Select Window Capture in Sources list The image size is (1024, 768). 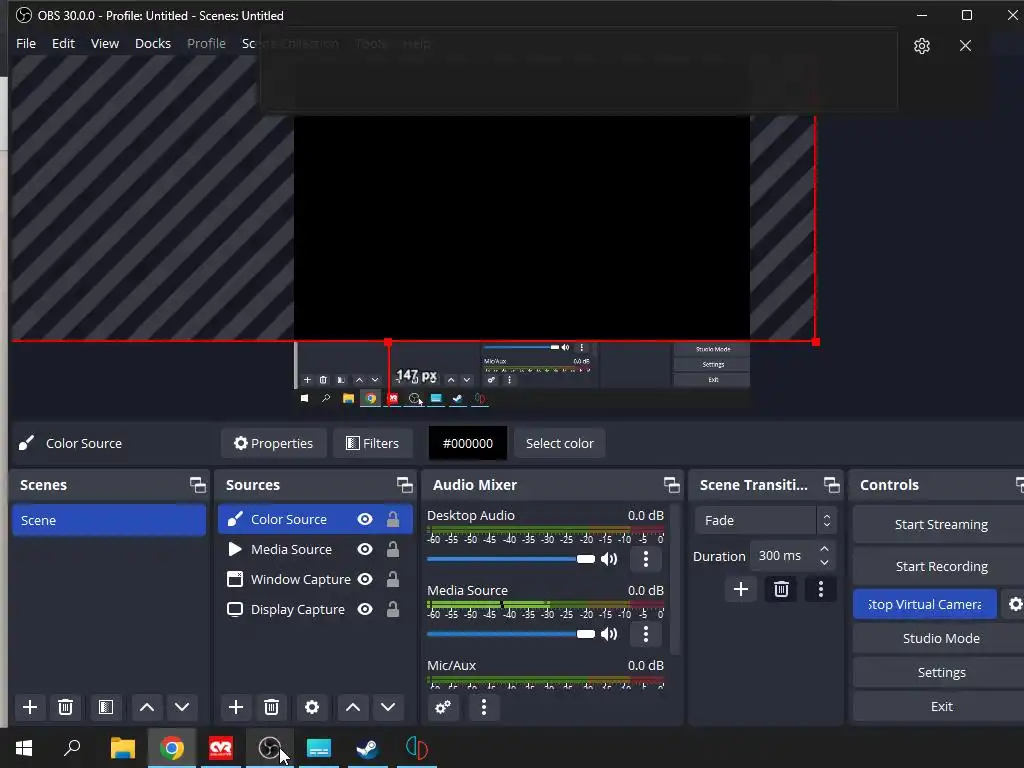point(315,579)
